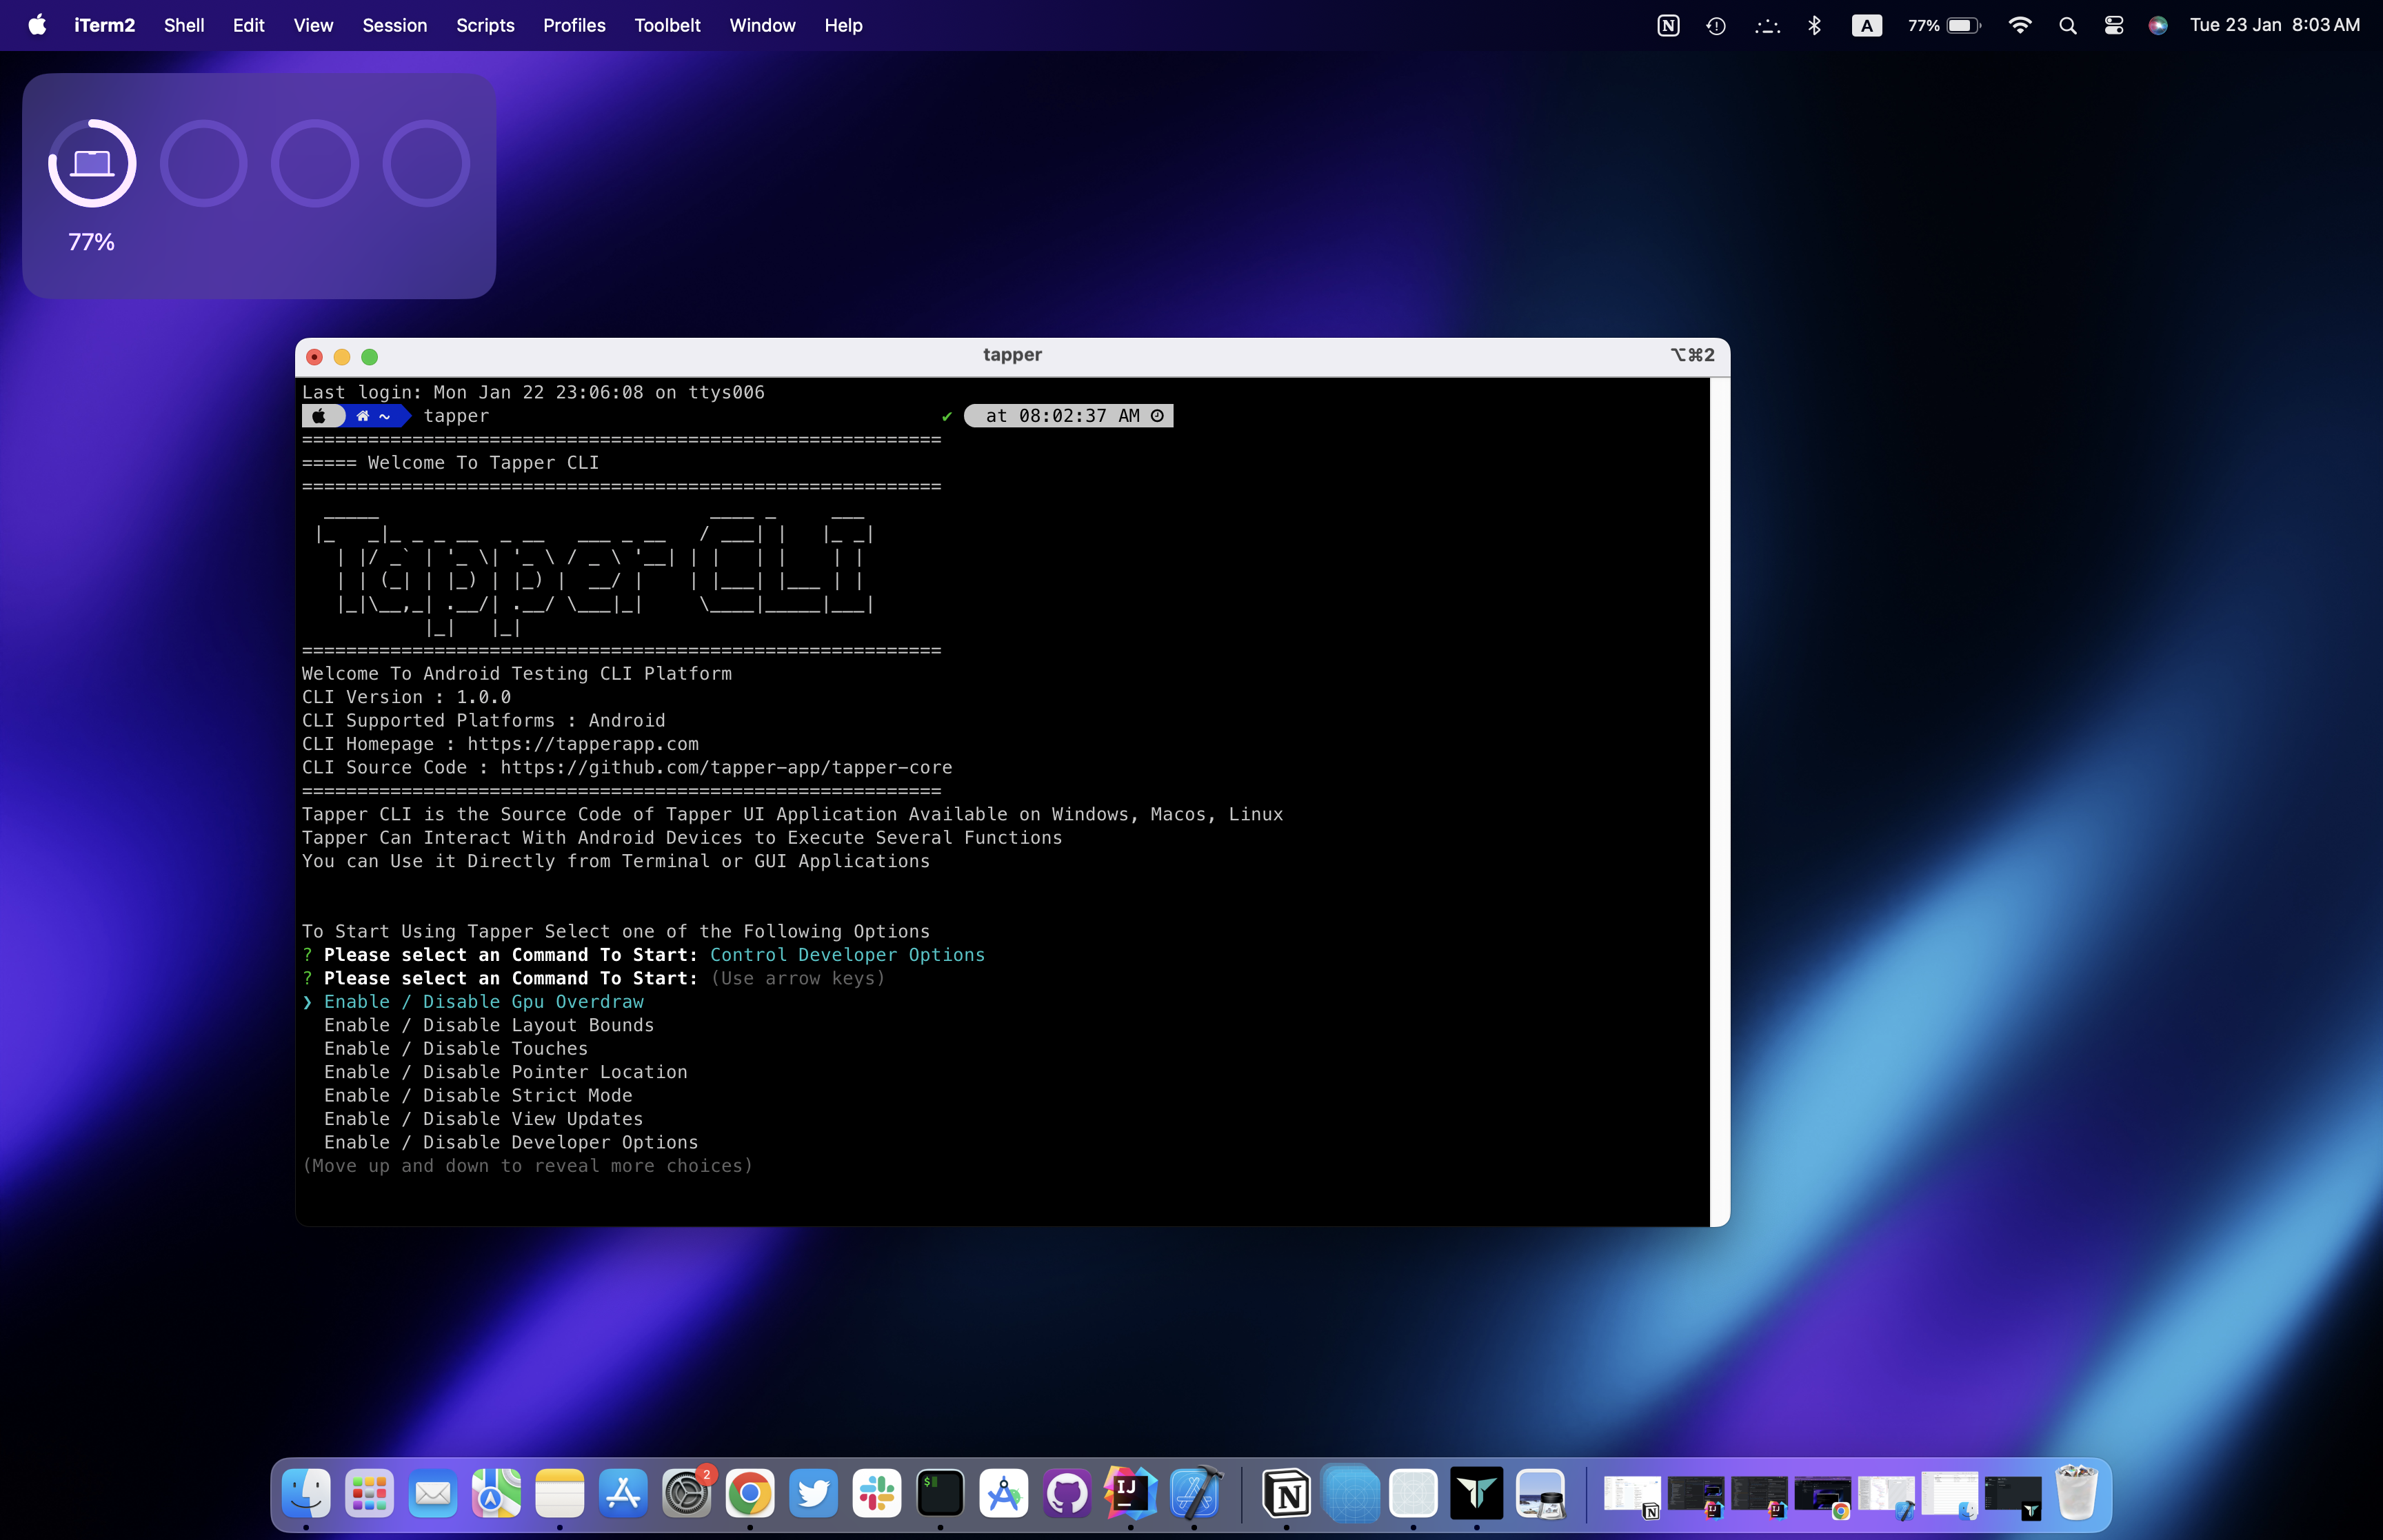The image size is (2383, 1540).
Task: Open the Toolbelt menu
Action: (x=667, y=25)
